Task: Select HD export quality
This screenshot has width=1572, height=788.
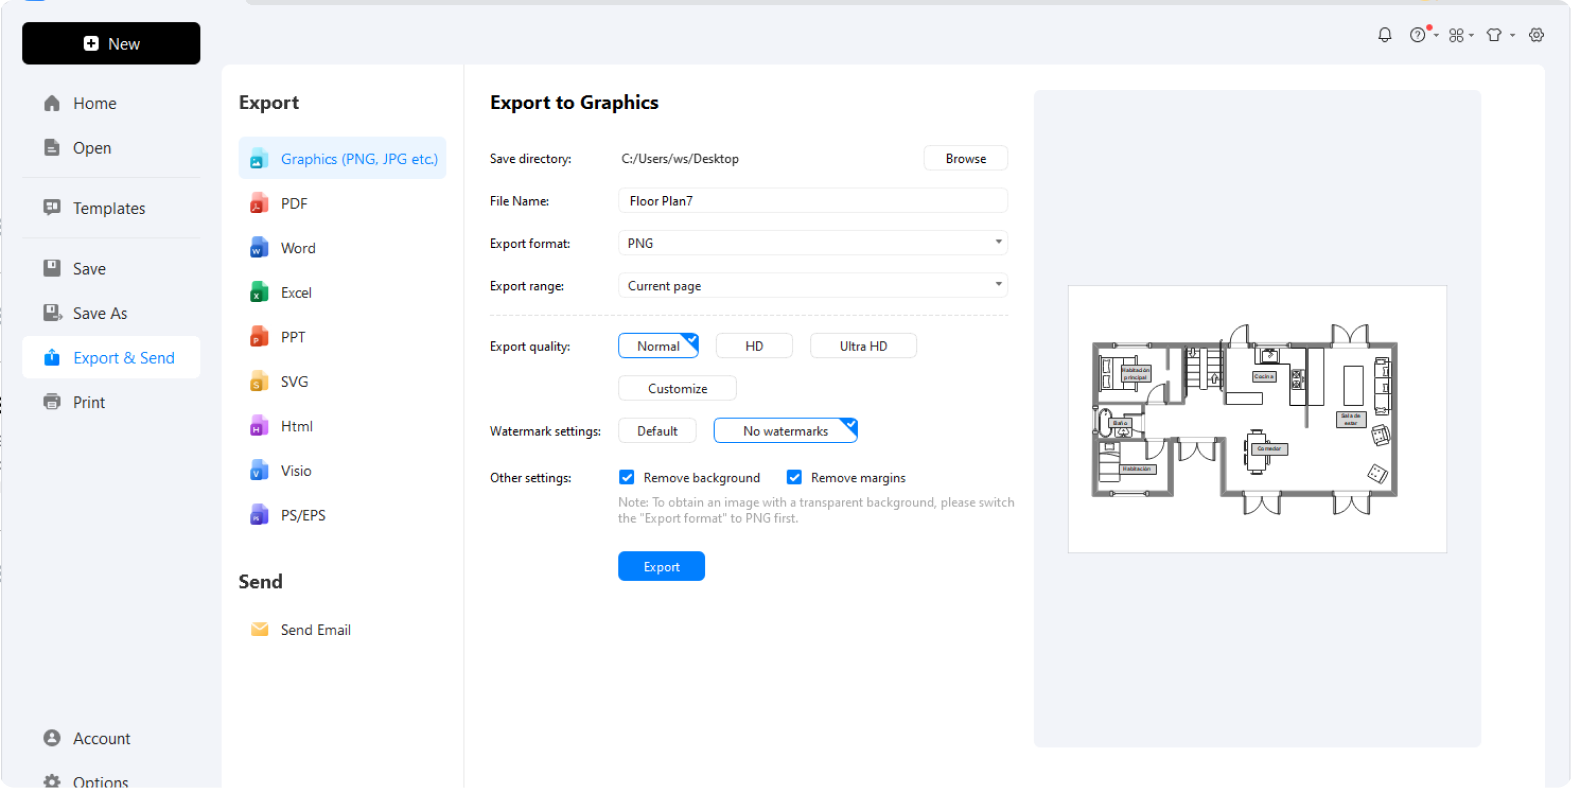Action: tap(754, 346)
